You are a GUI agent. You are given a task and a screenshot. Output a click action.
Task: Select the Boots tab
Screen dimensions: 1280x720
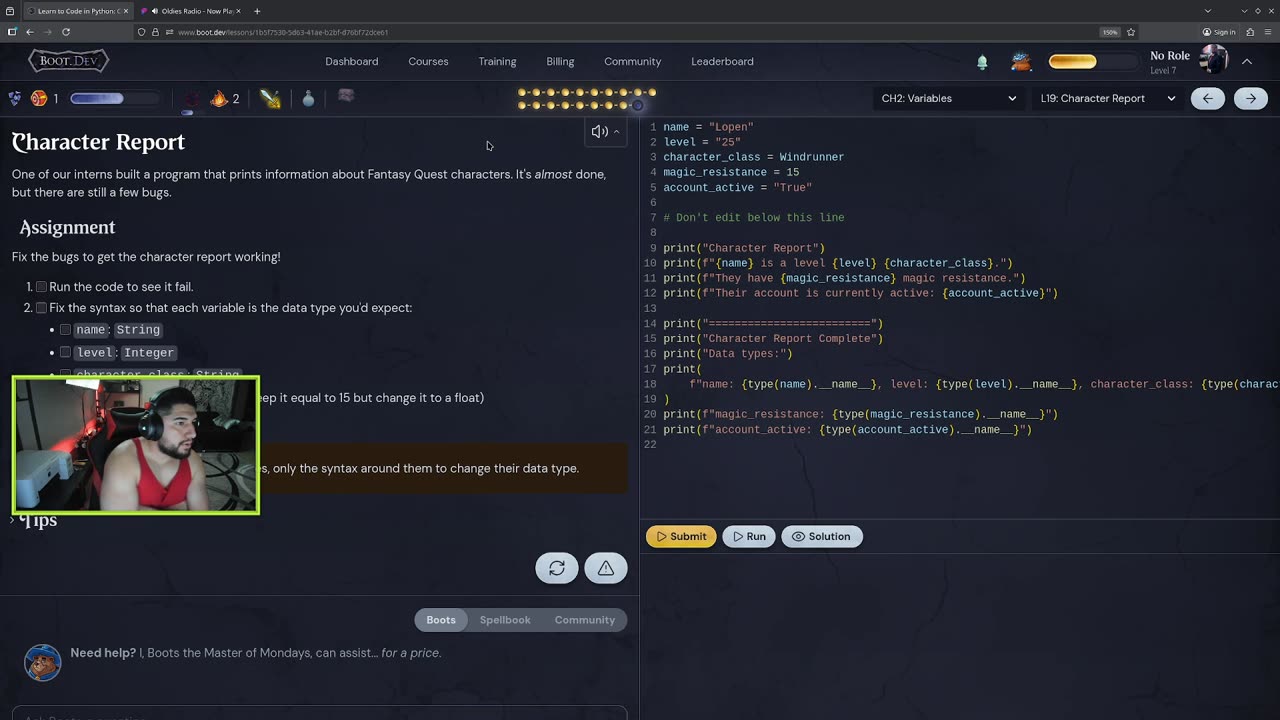point(441,620)
